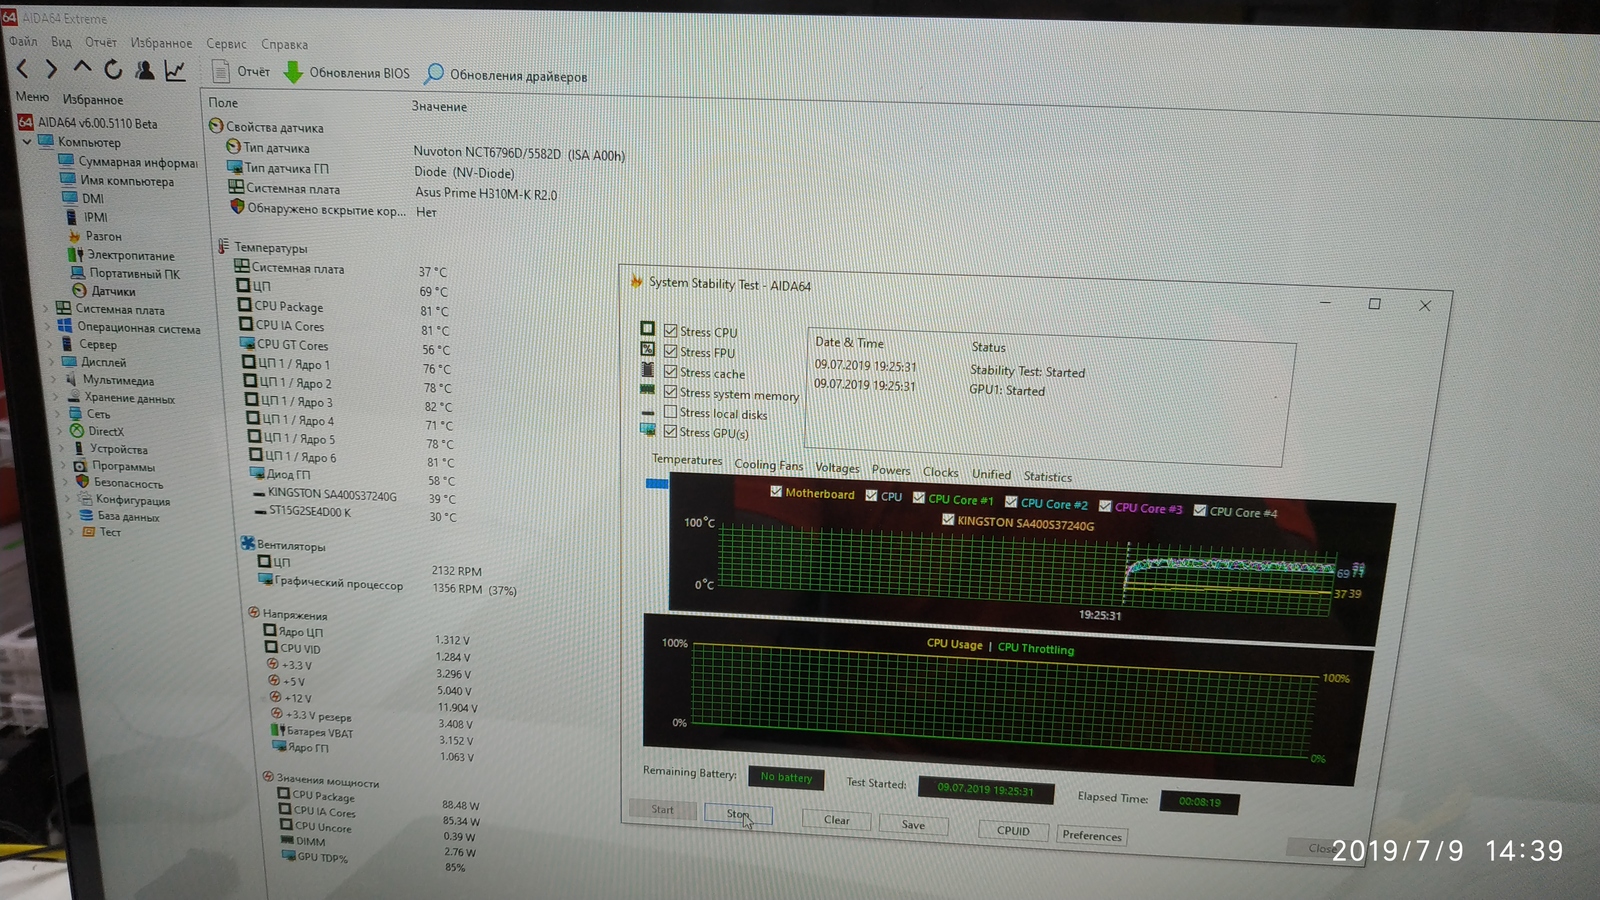
Task: Expand the Мультимедиа tree node
Action: 54,380
